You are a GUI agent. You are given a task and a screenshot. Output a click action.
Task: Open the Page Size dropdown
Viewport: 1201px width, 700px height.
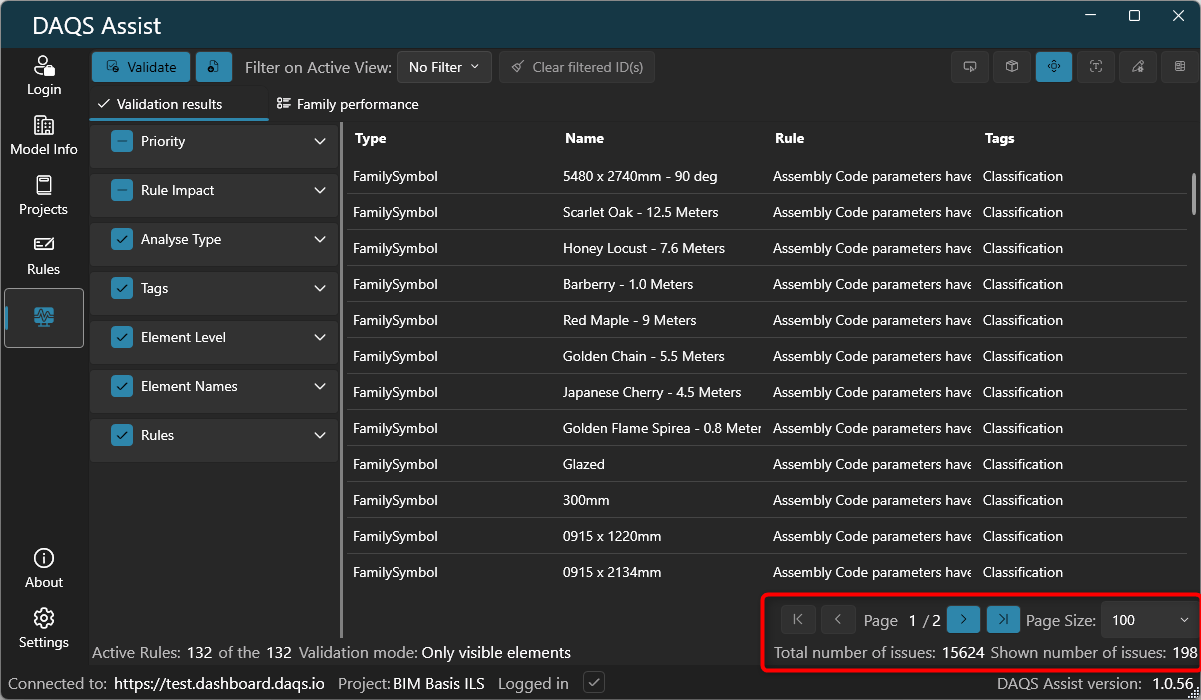pos(1150,620)
